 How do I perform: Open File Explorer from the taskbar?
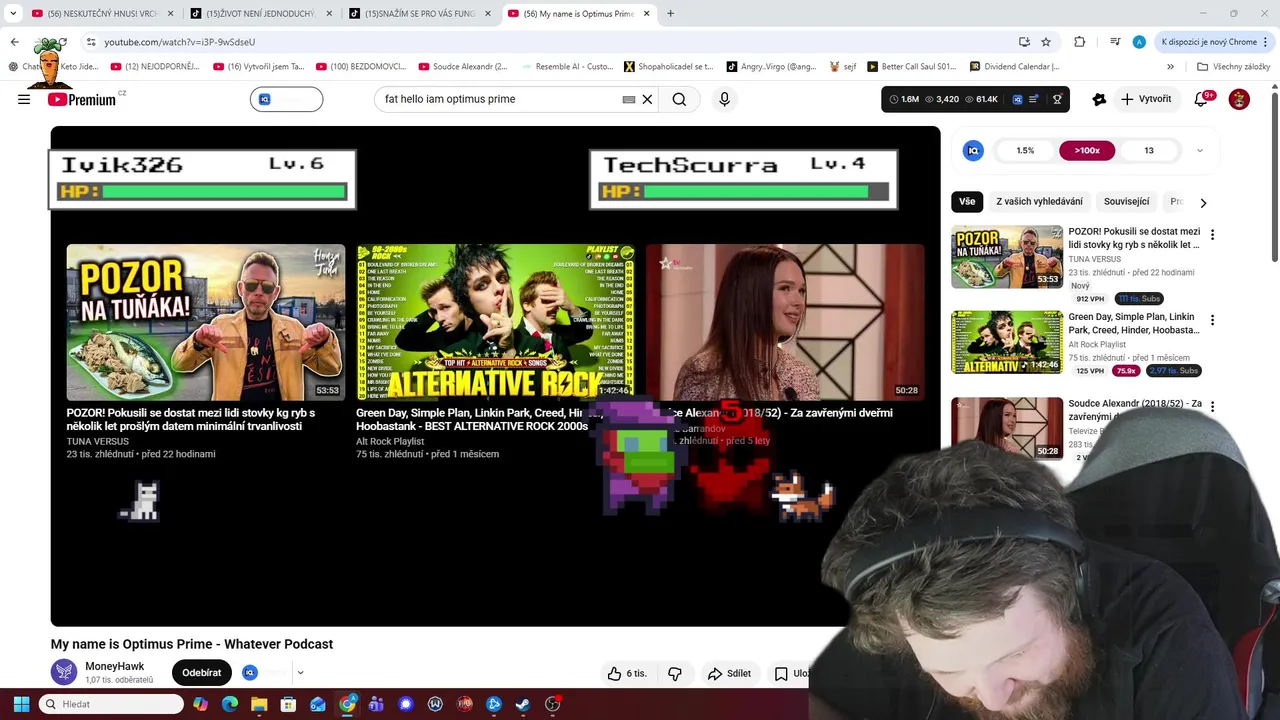coord(259,704)
